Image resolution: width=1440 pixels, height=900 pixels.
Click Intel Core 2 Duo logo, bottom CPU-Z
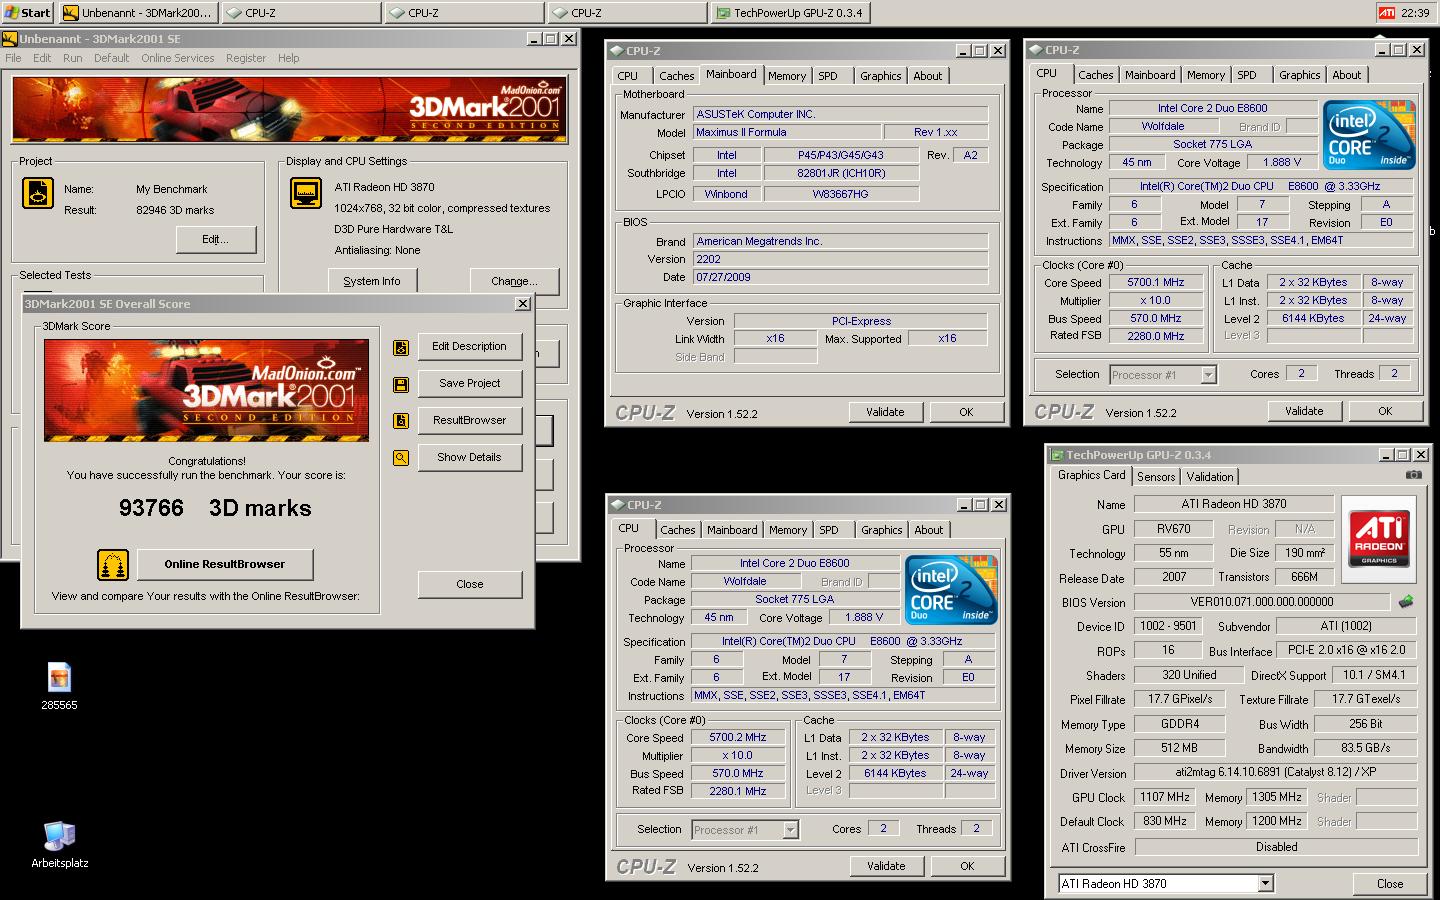(951, 590)
